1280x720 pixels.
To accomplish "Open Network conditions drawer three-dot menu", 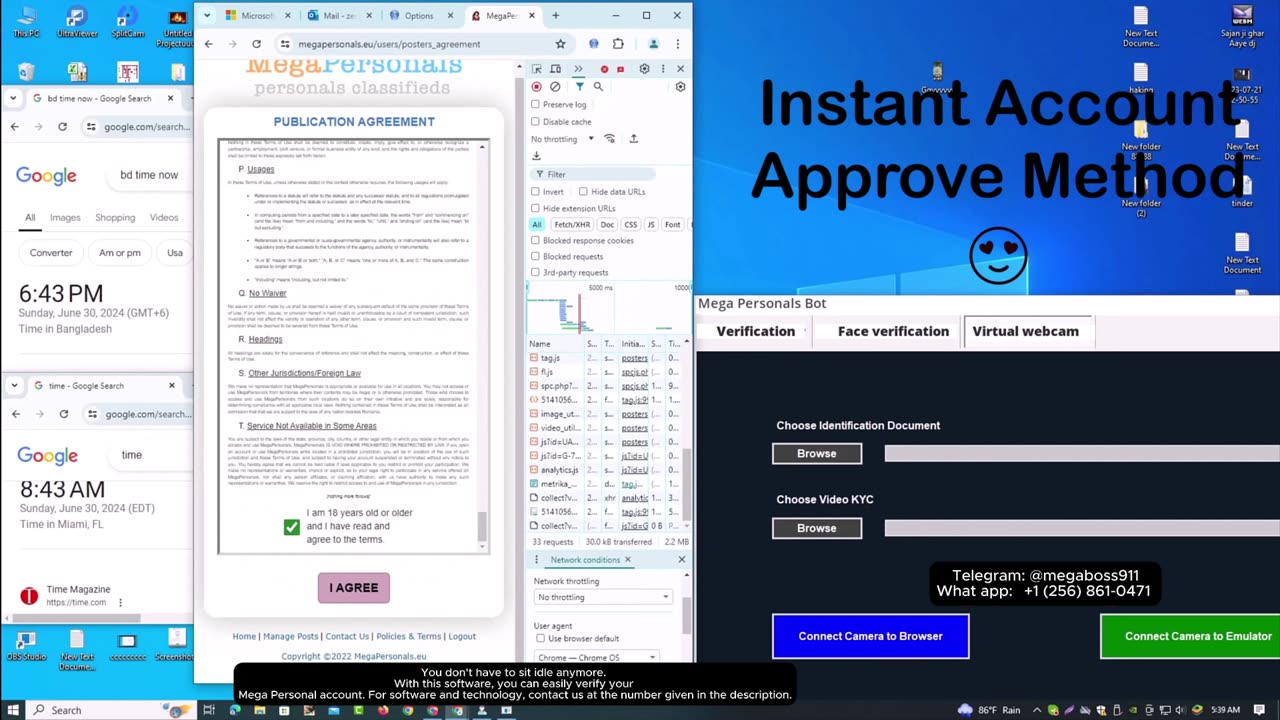I will (537, 560).
